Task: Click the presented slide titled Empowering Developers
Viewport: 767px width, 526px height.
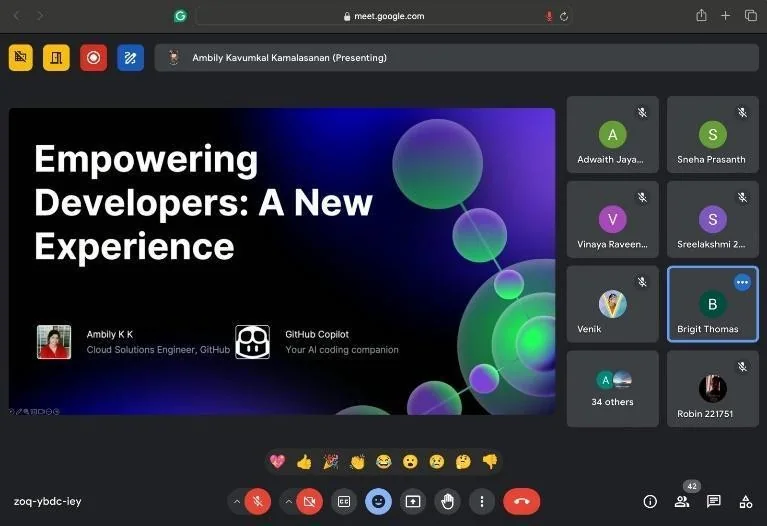Action: (282, 261)
